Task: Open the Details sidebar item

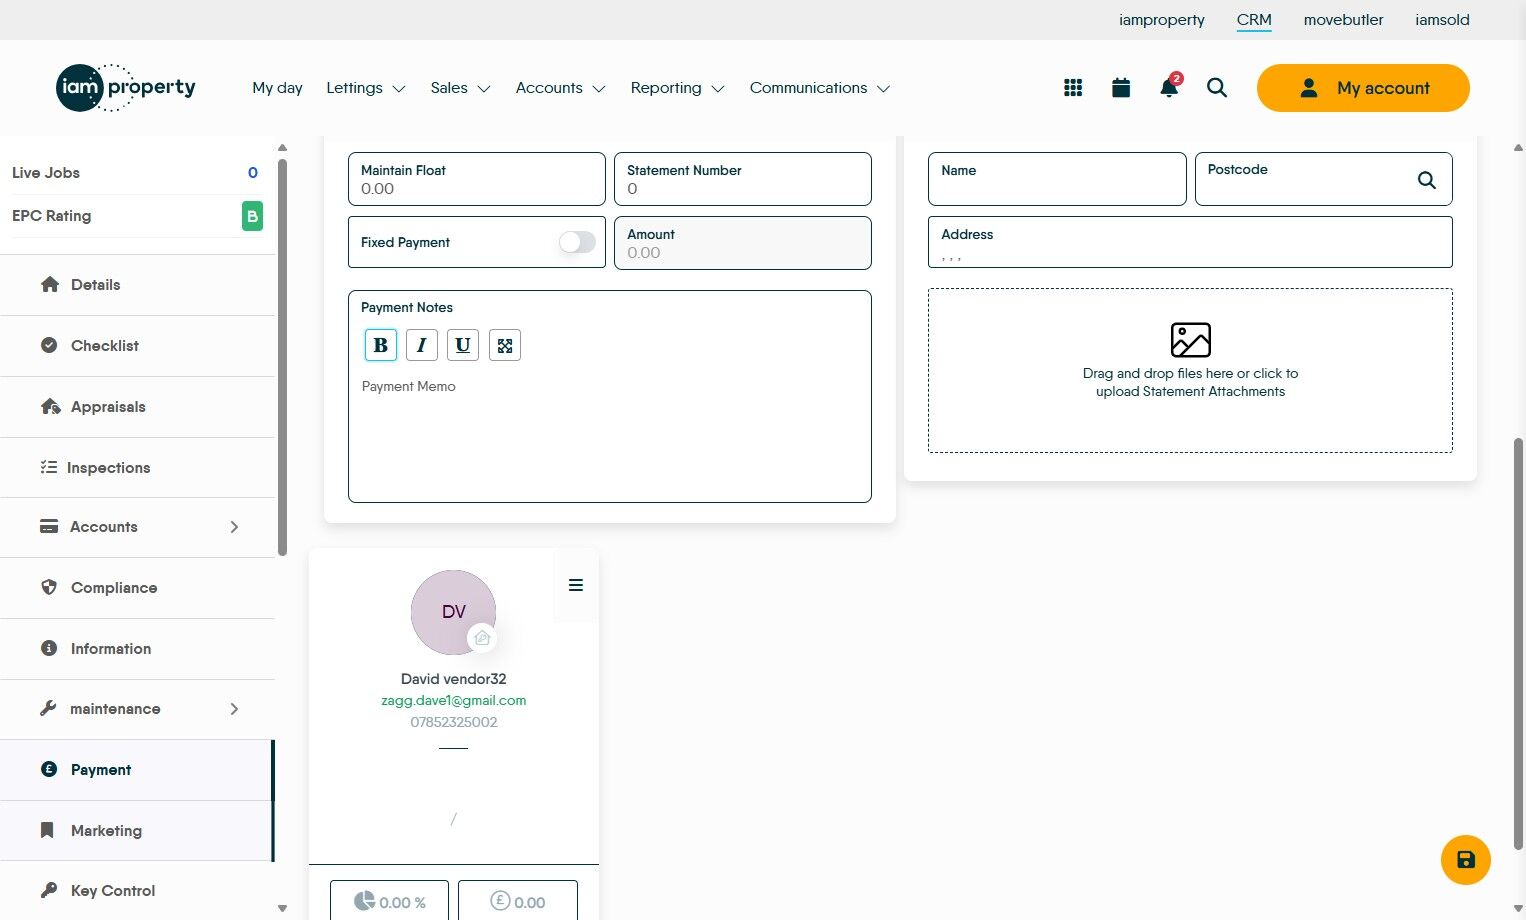Action: [138, 285]
